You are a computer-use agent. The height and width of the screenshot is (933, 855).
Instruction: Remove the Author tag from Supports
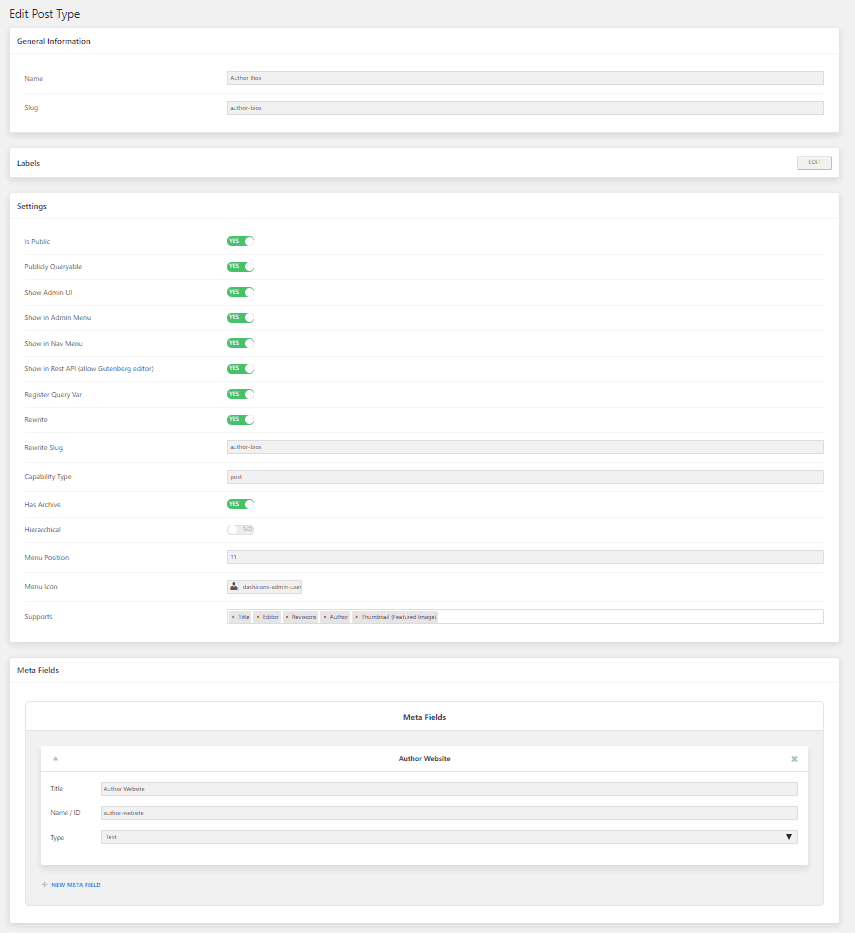[325, 617]
